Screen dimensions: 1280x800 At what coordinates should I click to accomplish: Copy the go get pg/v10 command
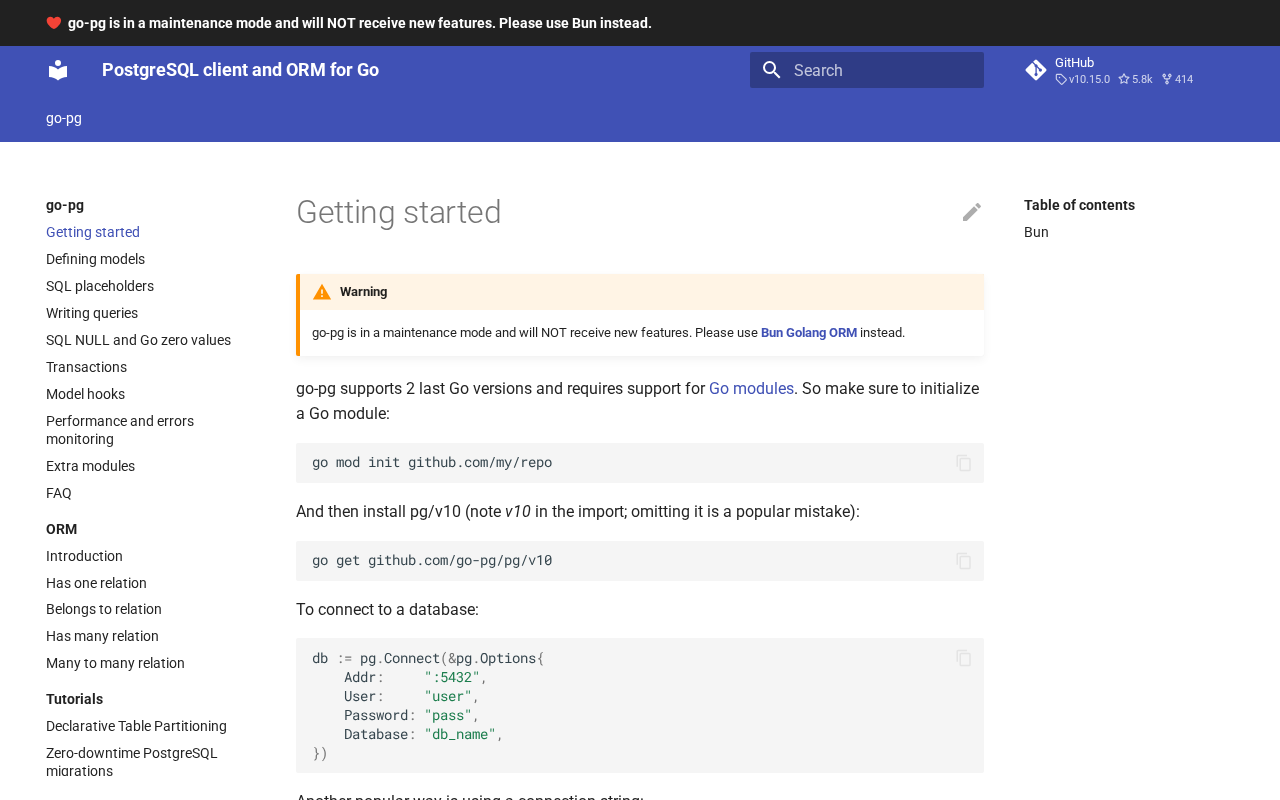point(963,561)
